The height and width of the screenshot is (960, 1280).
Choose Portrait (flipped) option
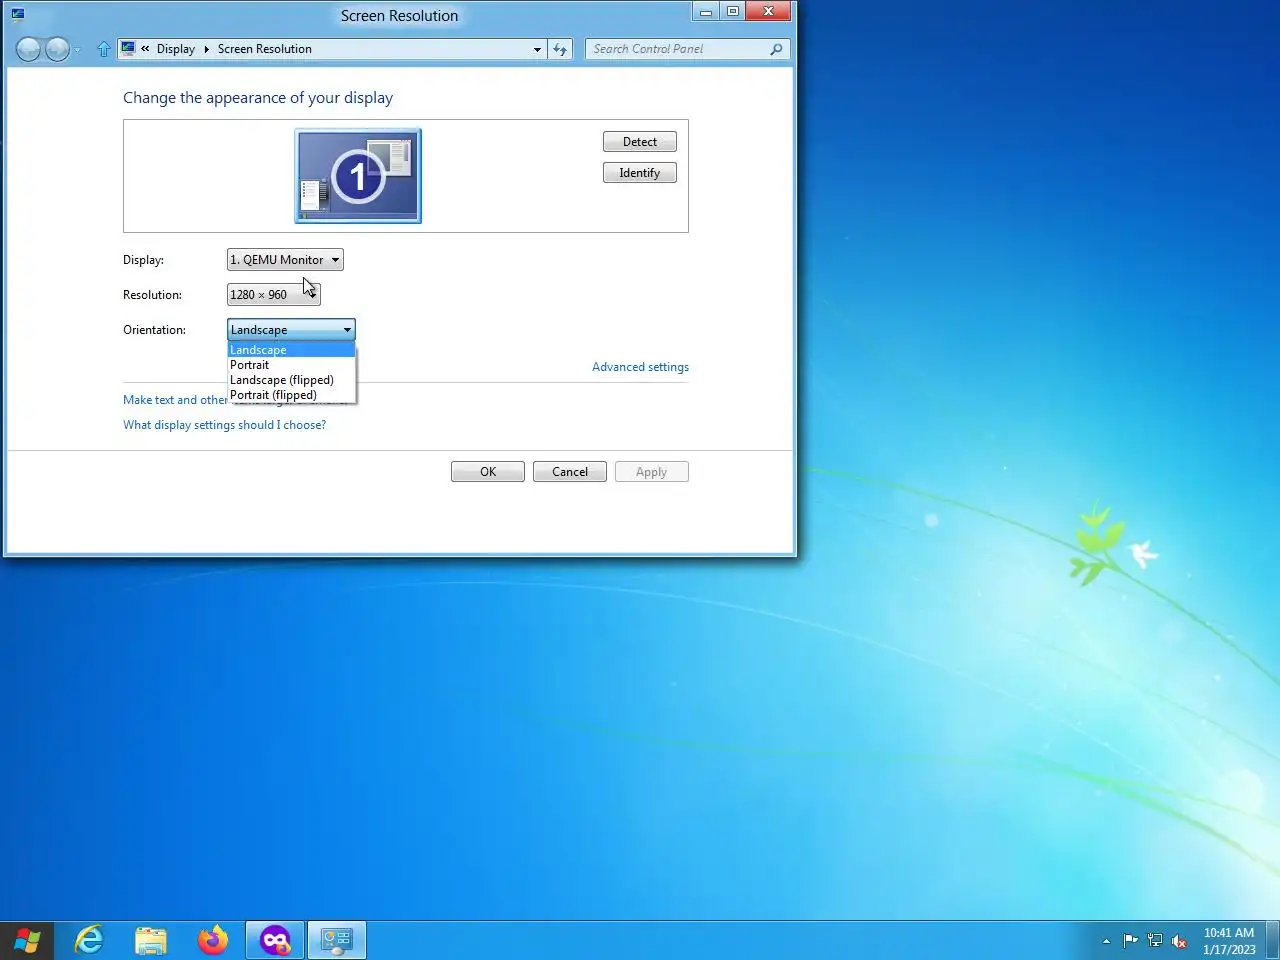point(291,395)
